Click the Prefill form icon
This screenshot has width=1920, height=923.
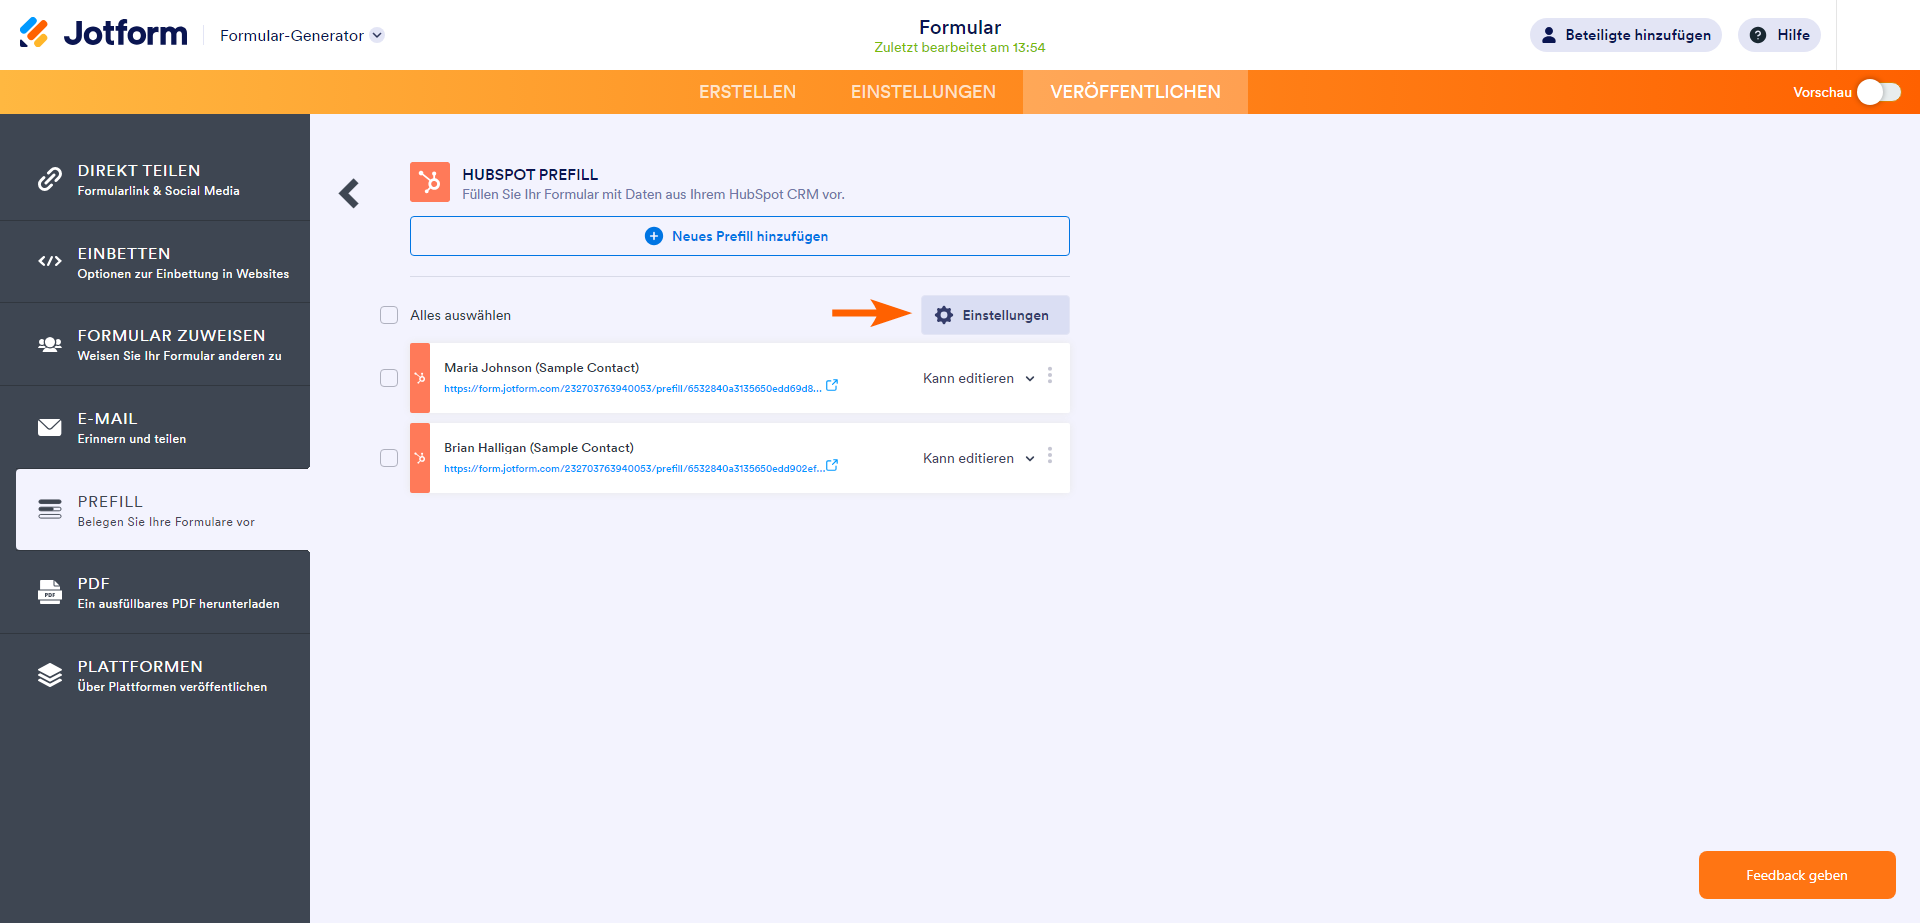click(50, 509)
